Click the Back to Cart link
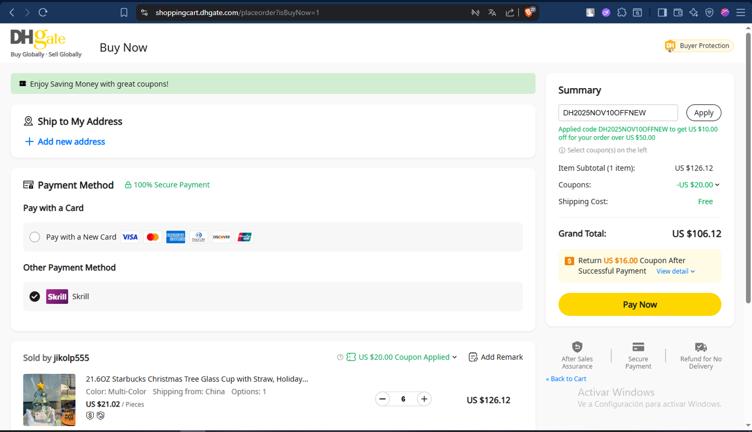The width and height of the screenshot is (752, 432). pos(566,379)
